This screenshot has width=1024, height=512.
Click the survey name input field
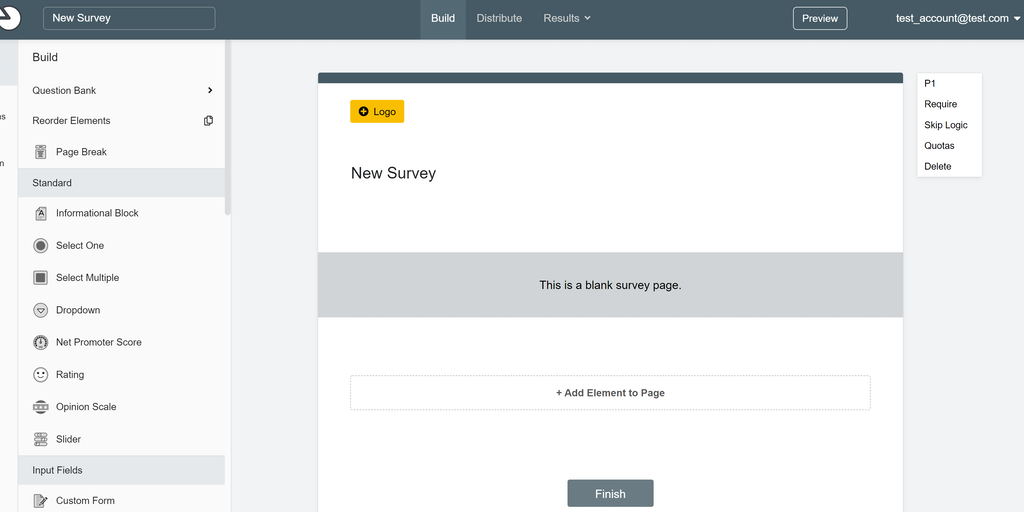coord(129,18)
